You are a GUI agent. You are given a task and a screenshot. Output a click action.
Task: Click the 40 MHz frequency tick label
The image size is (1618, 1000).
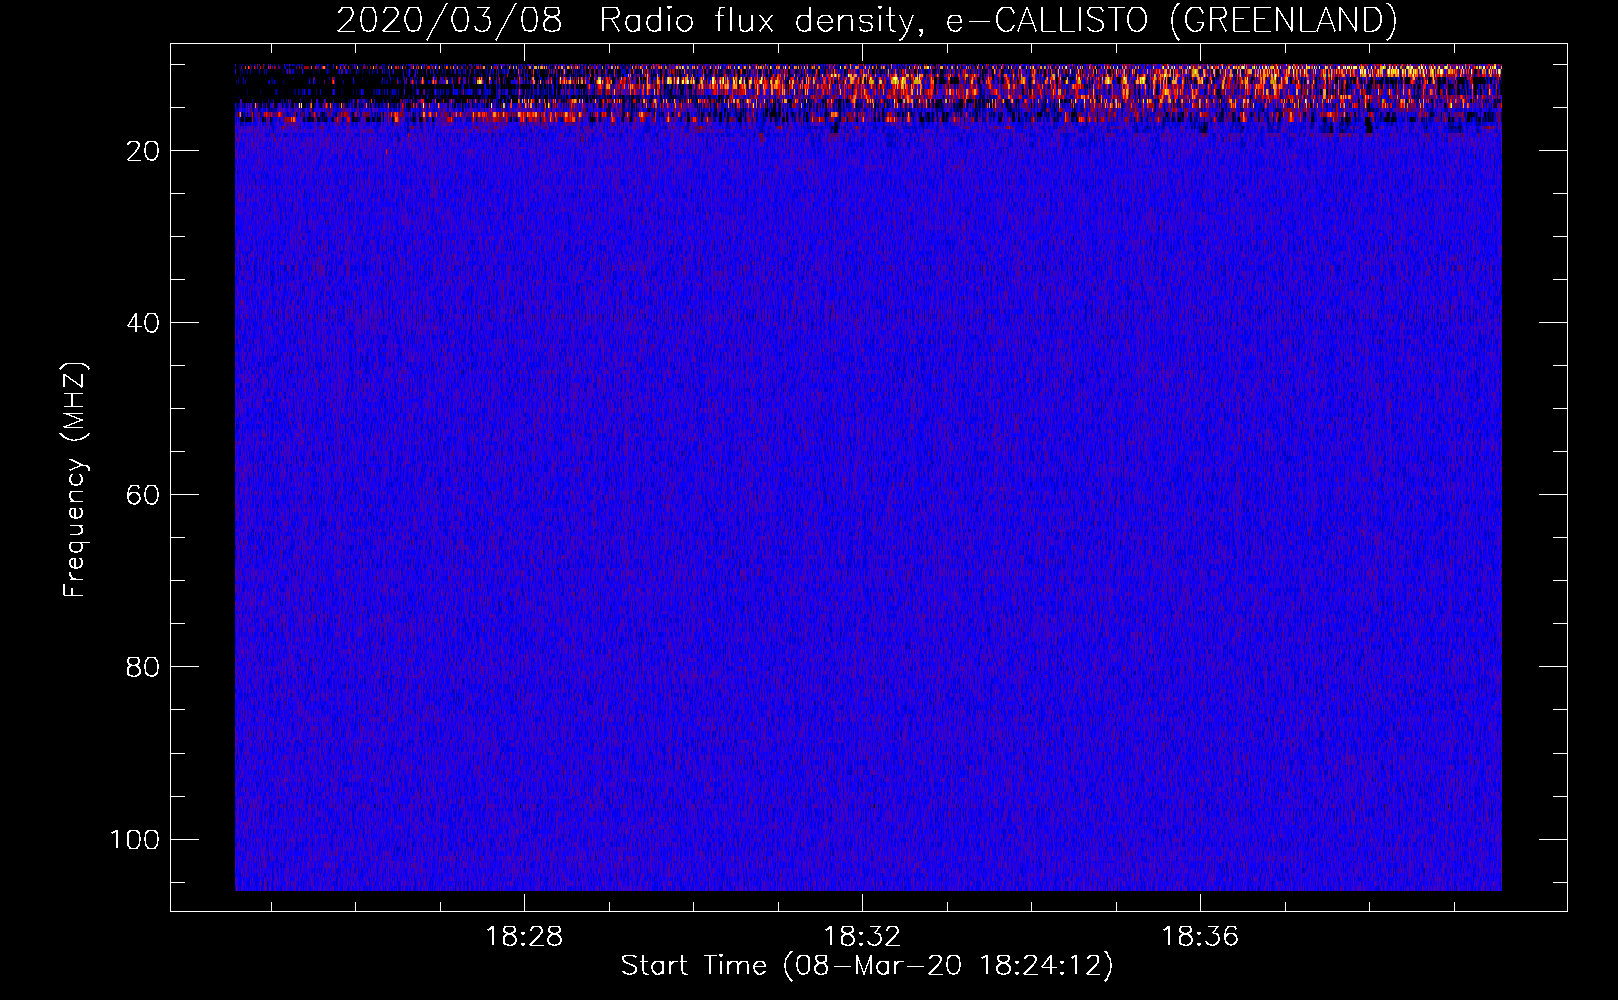tap(143, 323)
